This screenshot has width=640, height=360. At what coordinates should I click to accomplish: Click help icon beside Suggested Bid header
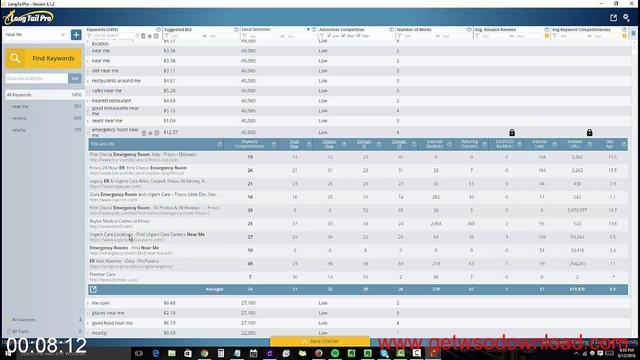coord(236,30)
